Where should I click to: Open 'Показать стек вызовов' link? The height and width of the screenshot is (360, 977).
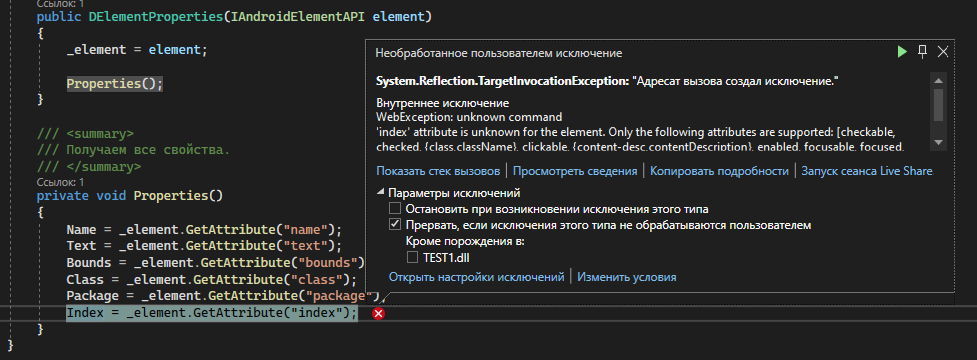(438, 171)
